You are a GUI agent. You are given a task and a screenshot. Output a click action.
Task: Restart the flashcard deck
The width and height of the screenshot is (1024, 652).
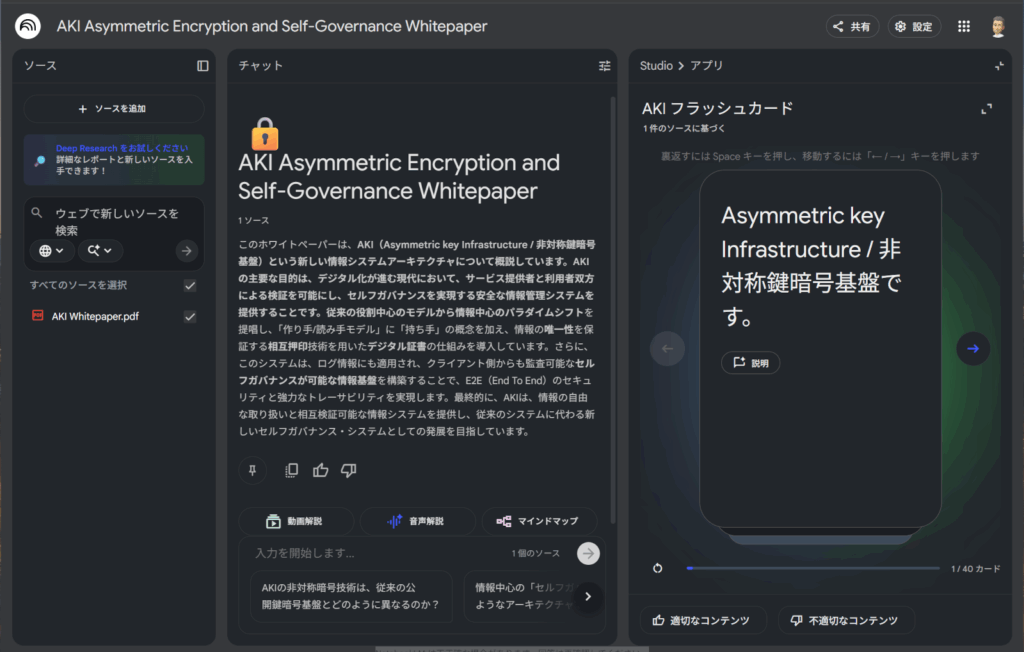pos(657,568)
